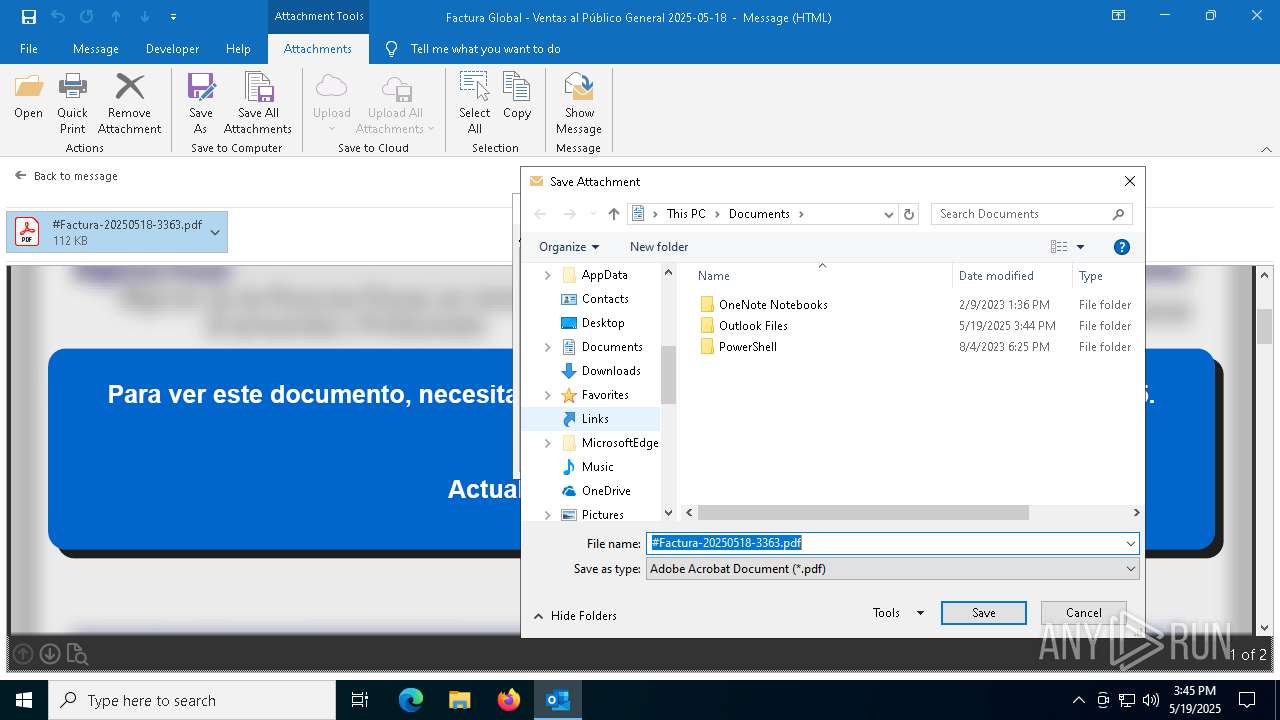Select the Outlook Files folder
The width and height of the screenshot is (1280, 720).
753,326
